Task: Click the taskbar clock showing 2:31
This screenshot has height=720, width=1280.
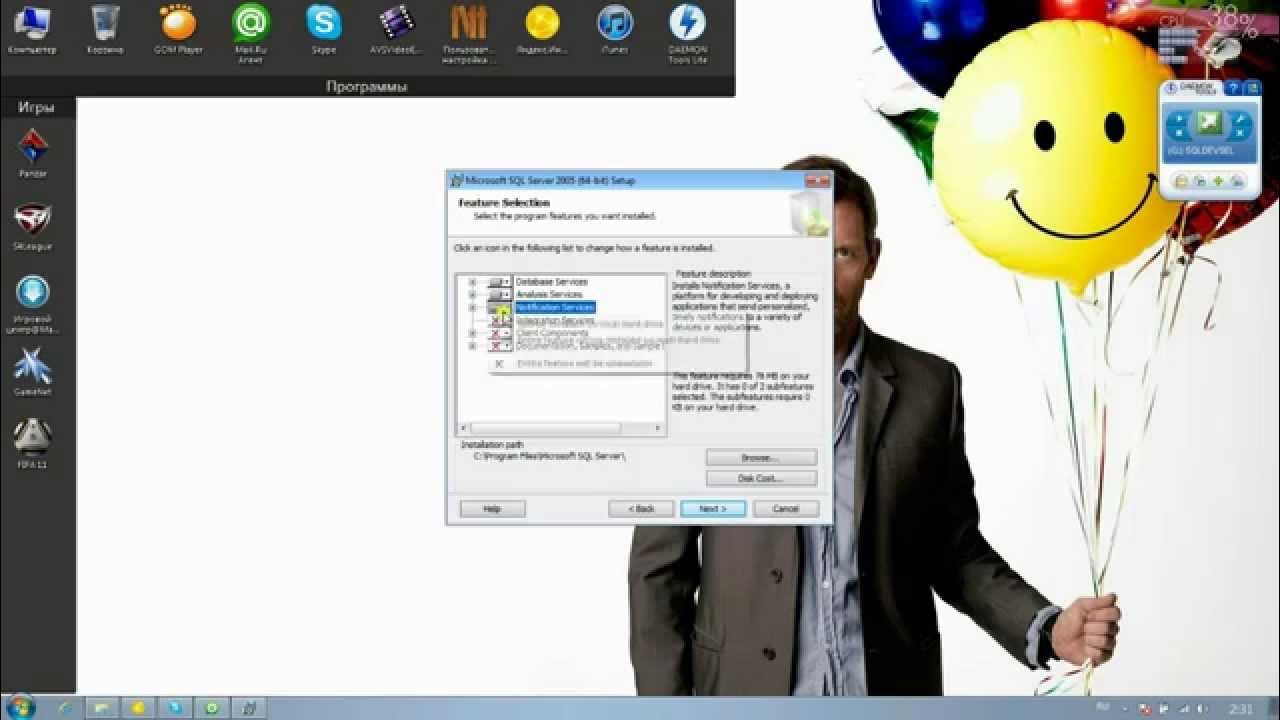Action: (x=1241, y=709)
